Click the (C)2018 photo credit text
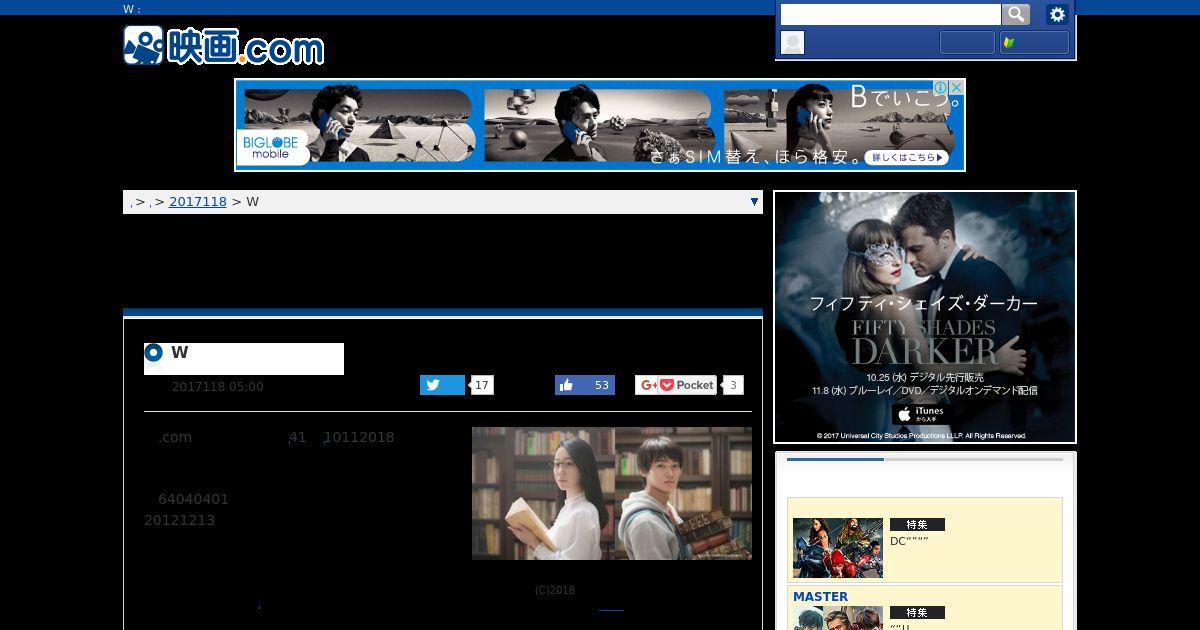 (555, 590)
